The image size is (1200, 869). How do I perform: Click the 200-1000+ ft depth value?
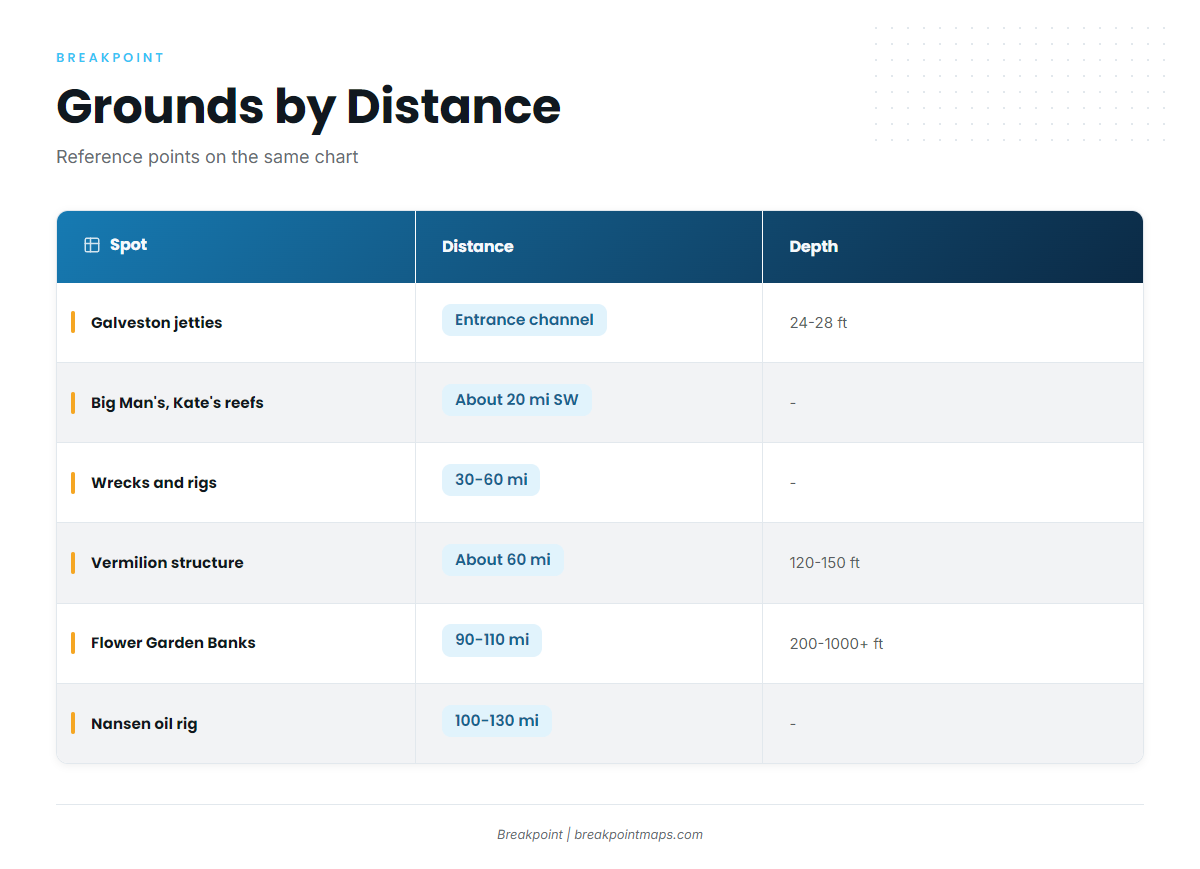tap(836, 644)
